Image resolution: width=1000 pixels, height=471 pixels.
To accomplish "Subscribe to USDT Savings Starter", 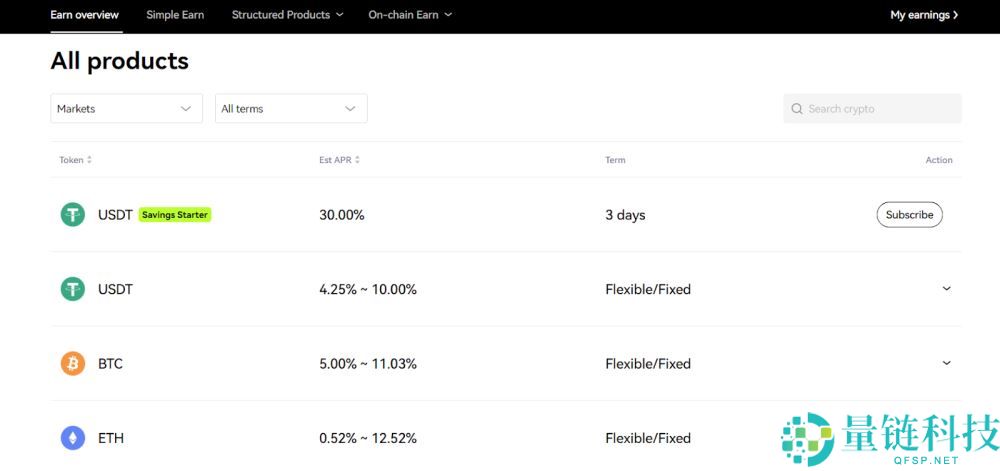I will click(x=909, y=215).
